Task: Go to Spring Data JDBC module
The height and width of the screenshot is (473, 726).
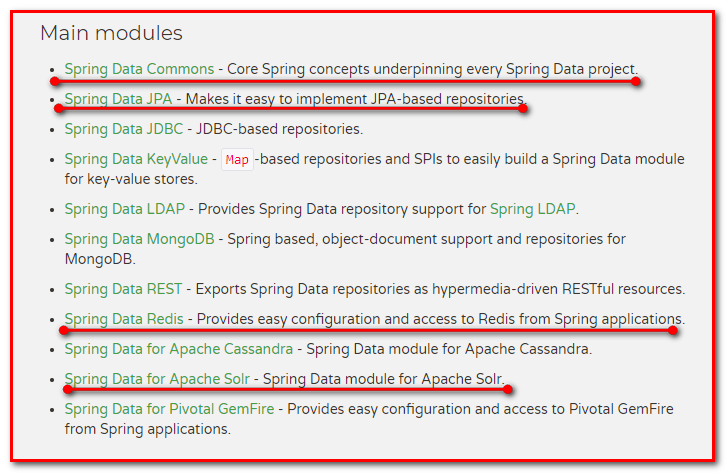Action: 122,129
